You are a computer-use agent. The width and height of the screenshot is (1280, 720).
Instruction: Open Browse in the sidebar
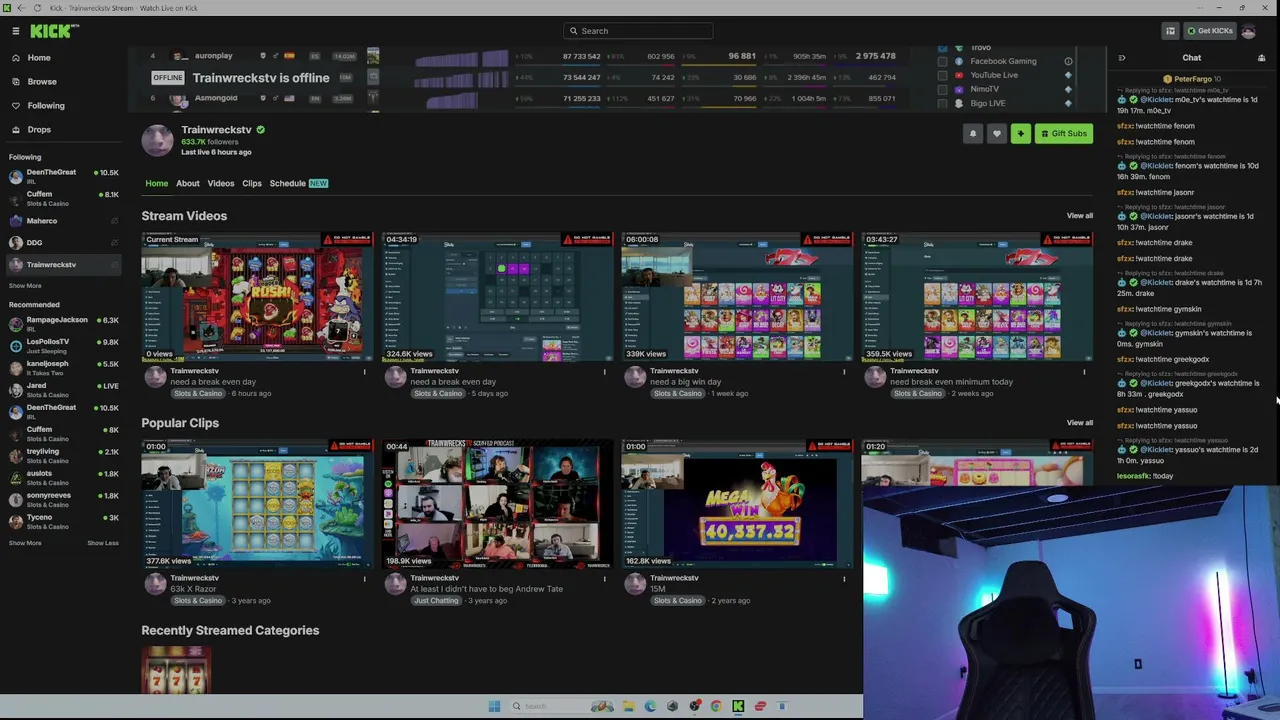pyautogui.click(x=42, y=82)
